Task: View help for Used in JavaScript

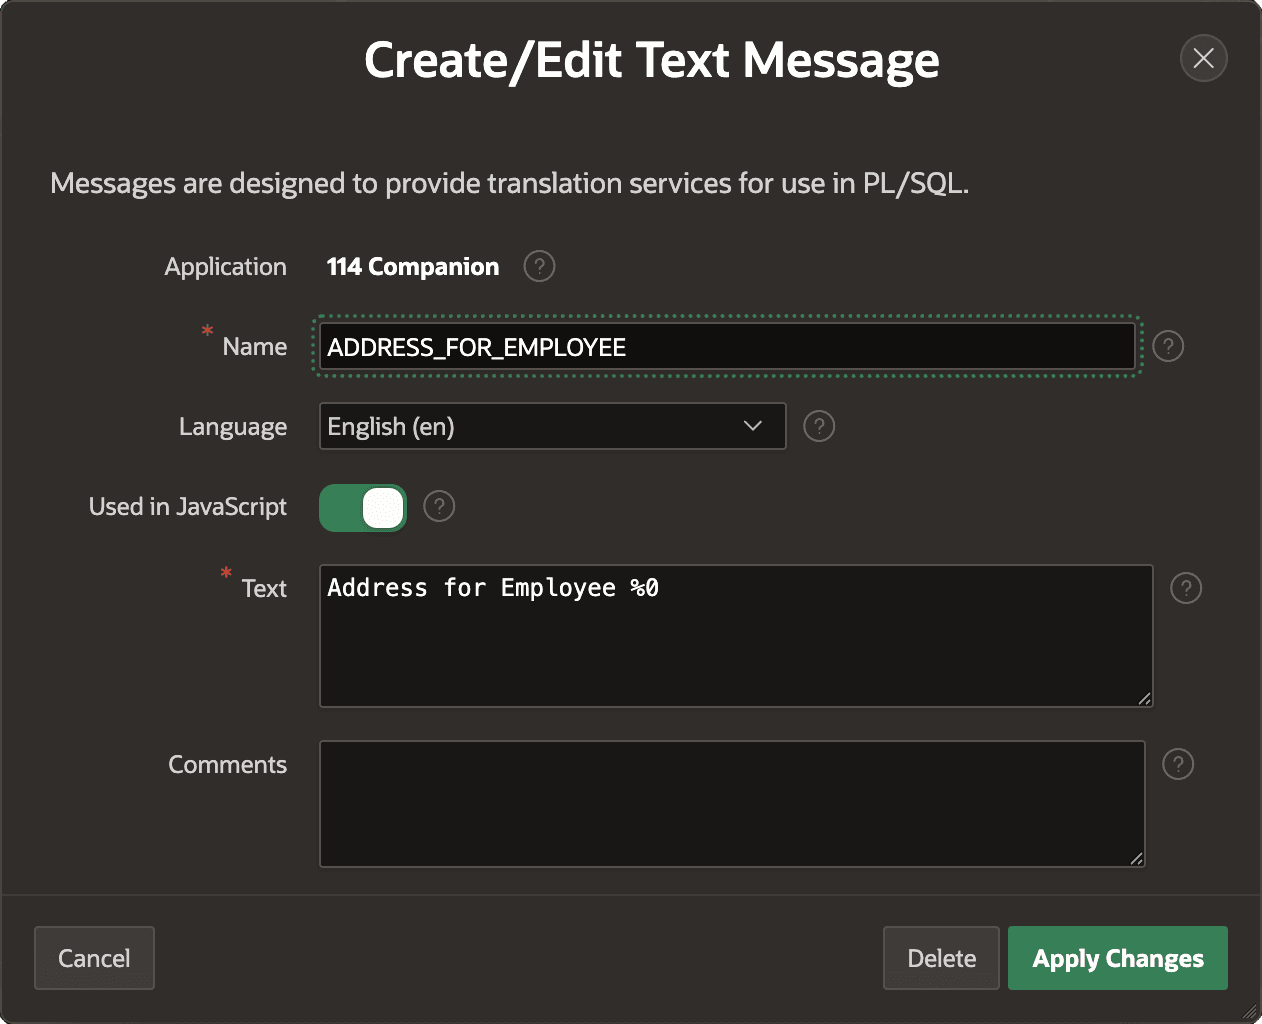Action: tap(439, 506)
